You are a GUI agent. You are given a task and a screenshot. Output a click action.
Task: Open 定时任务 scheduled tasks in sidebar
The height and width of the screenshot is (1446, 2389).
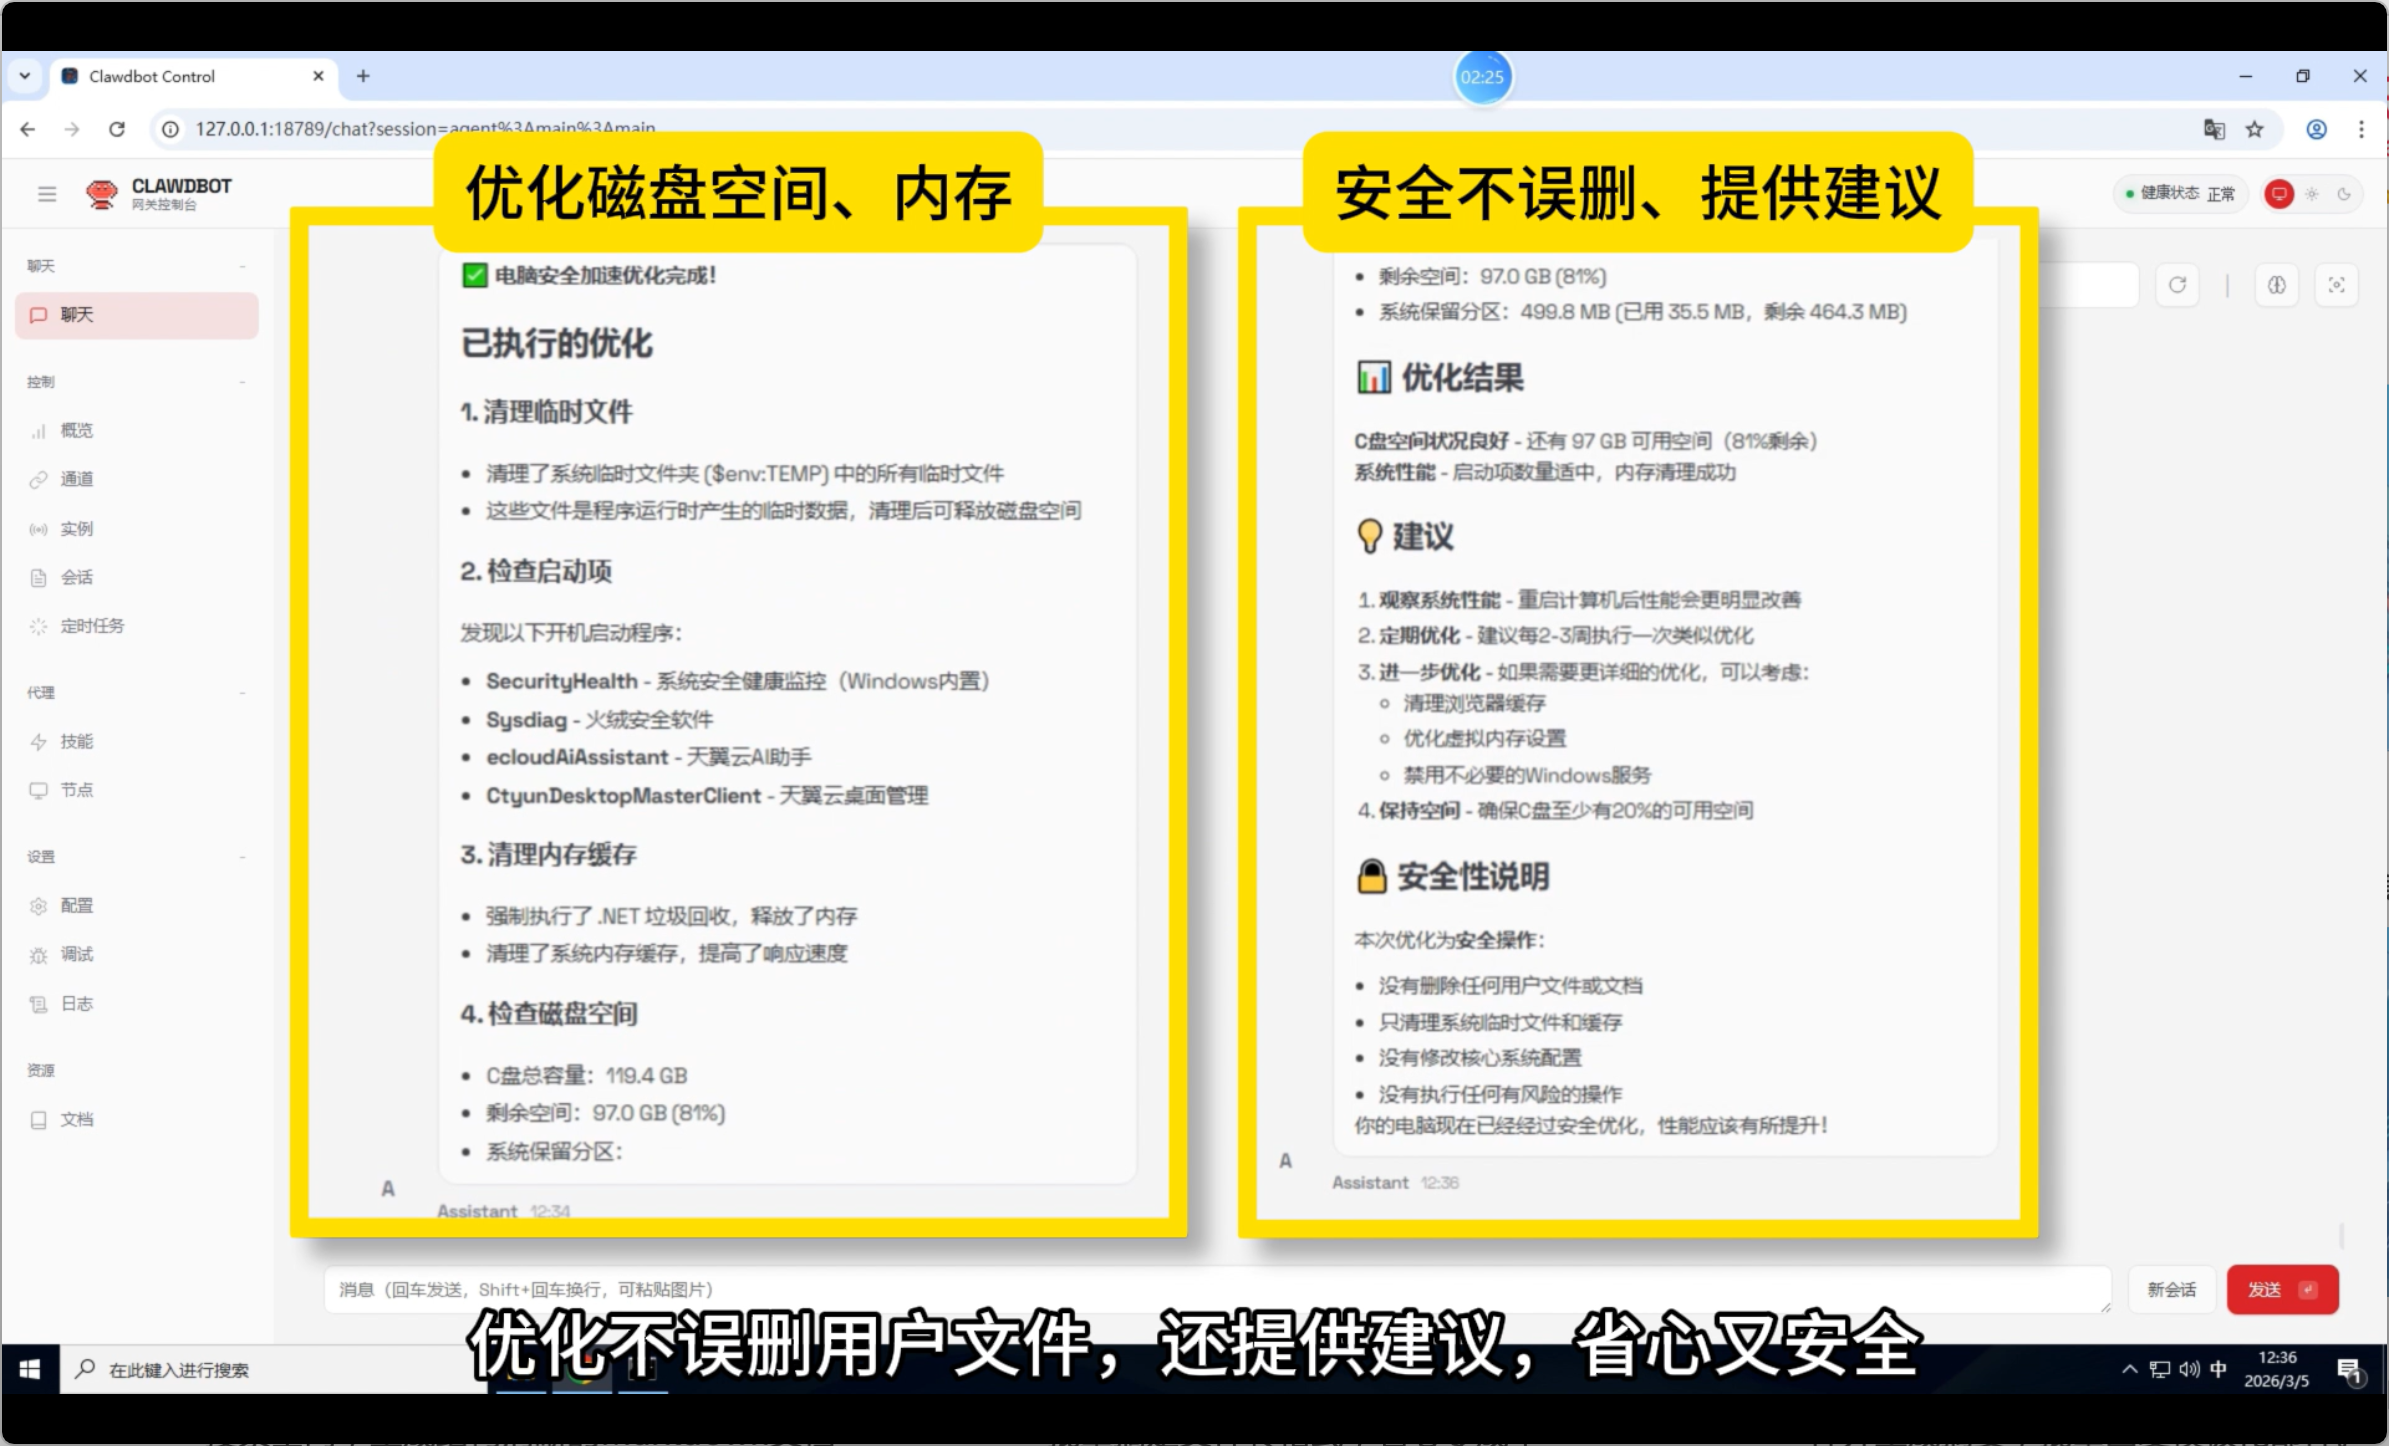92,626
